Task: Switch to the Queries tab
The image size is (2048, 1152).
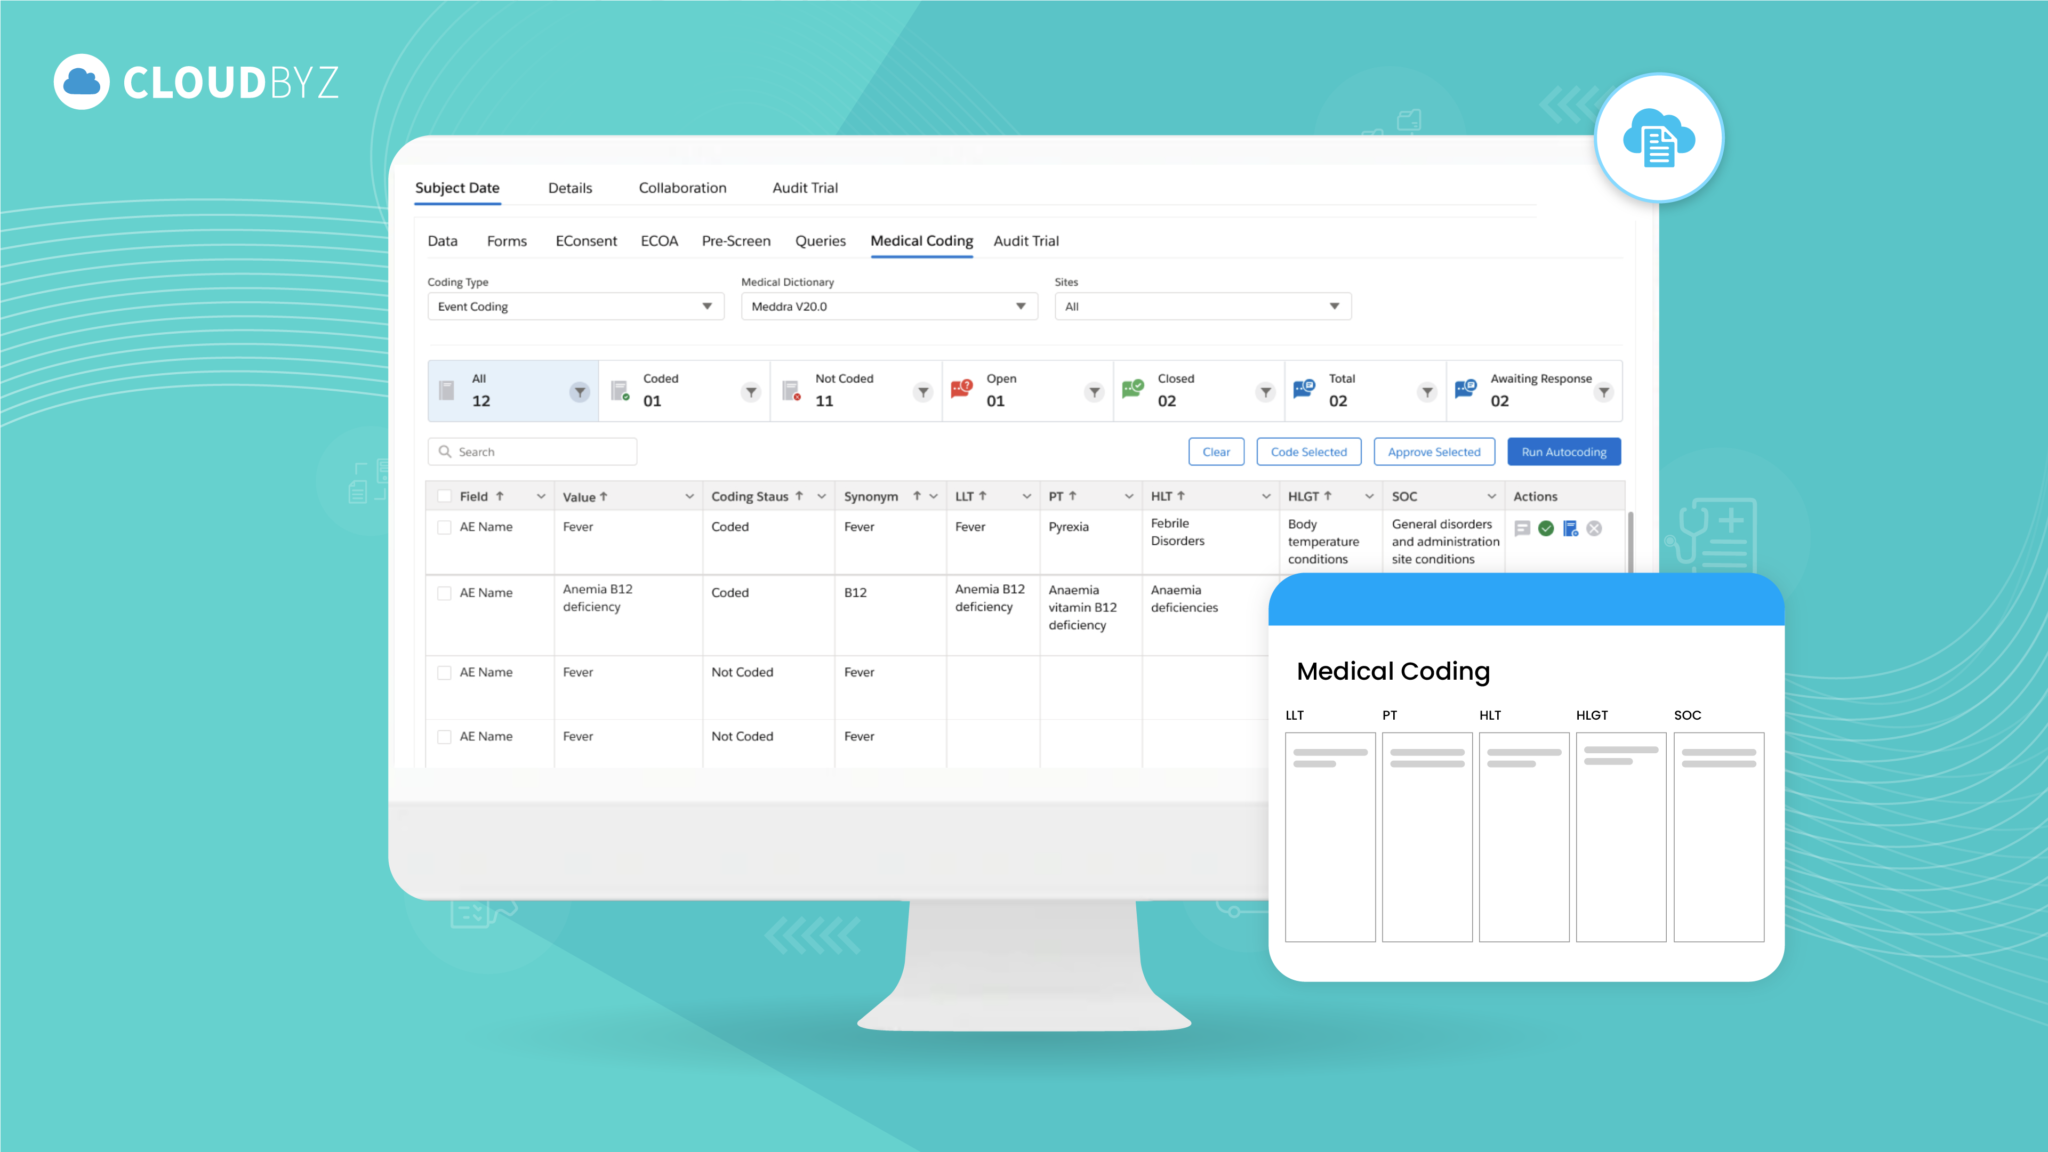Action: [820, 241]
